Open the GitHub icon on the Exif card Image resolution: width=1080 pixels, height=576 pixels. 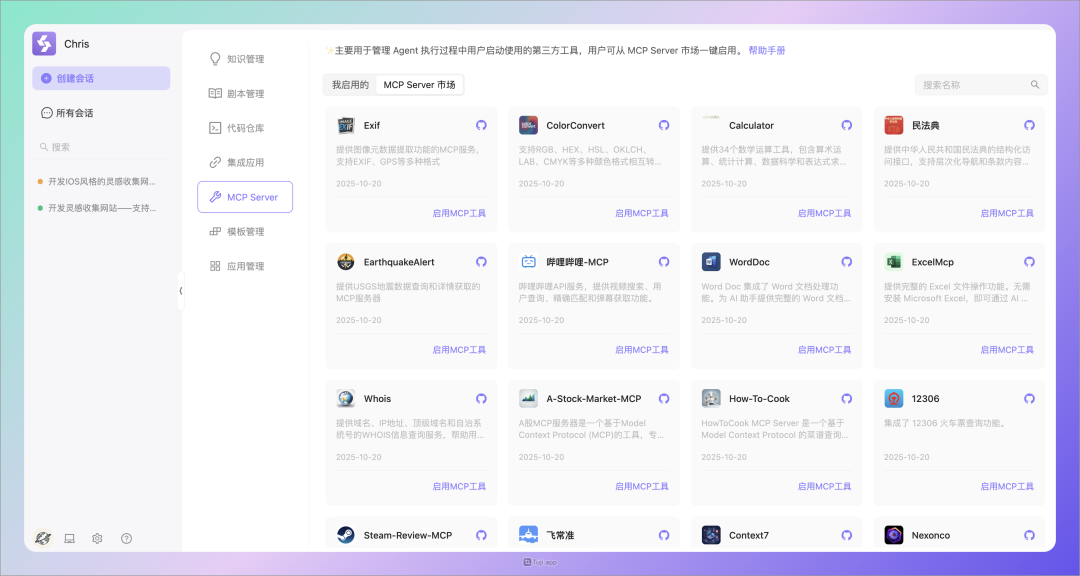(x=481, y=126)
